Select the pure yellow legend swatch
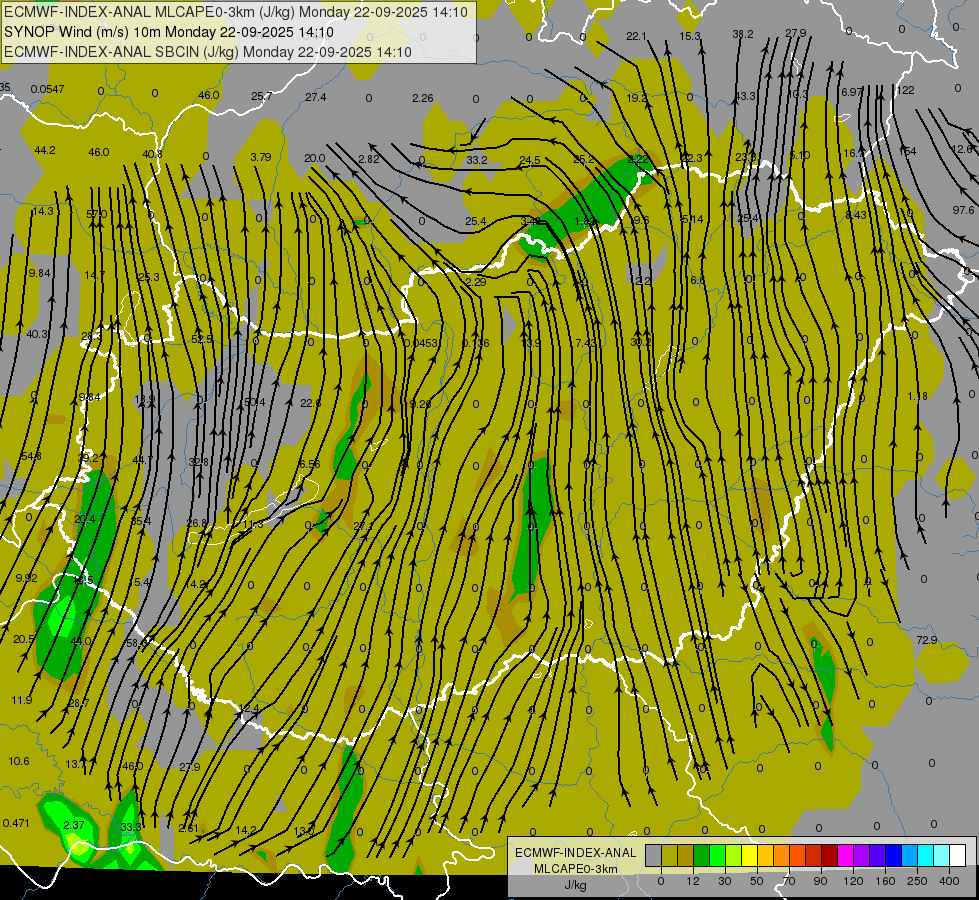Viewport: 979px width, 900px height. [x=749, y=855]
